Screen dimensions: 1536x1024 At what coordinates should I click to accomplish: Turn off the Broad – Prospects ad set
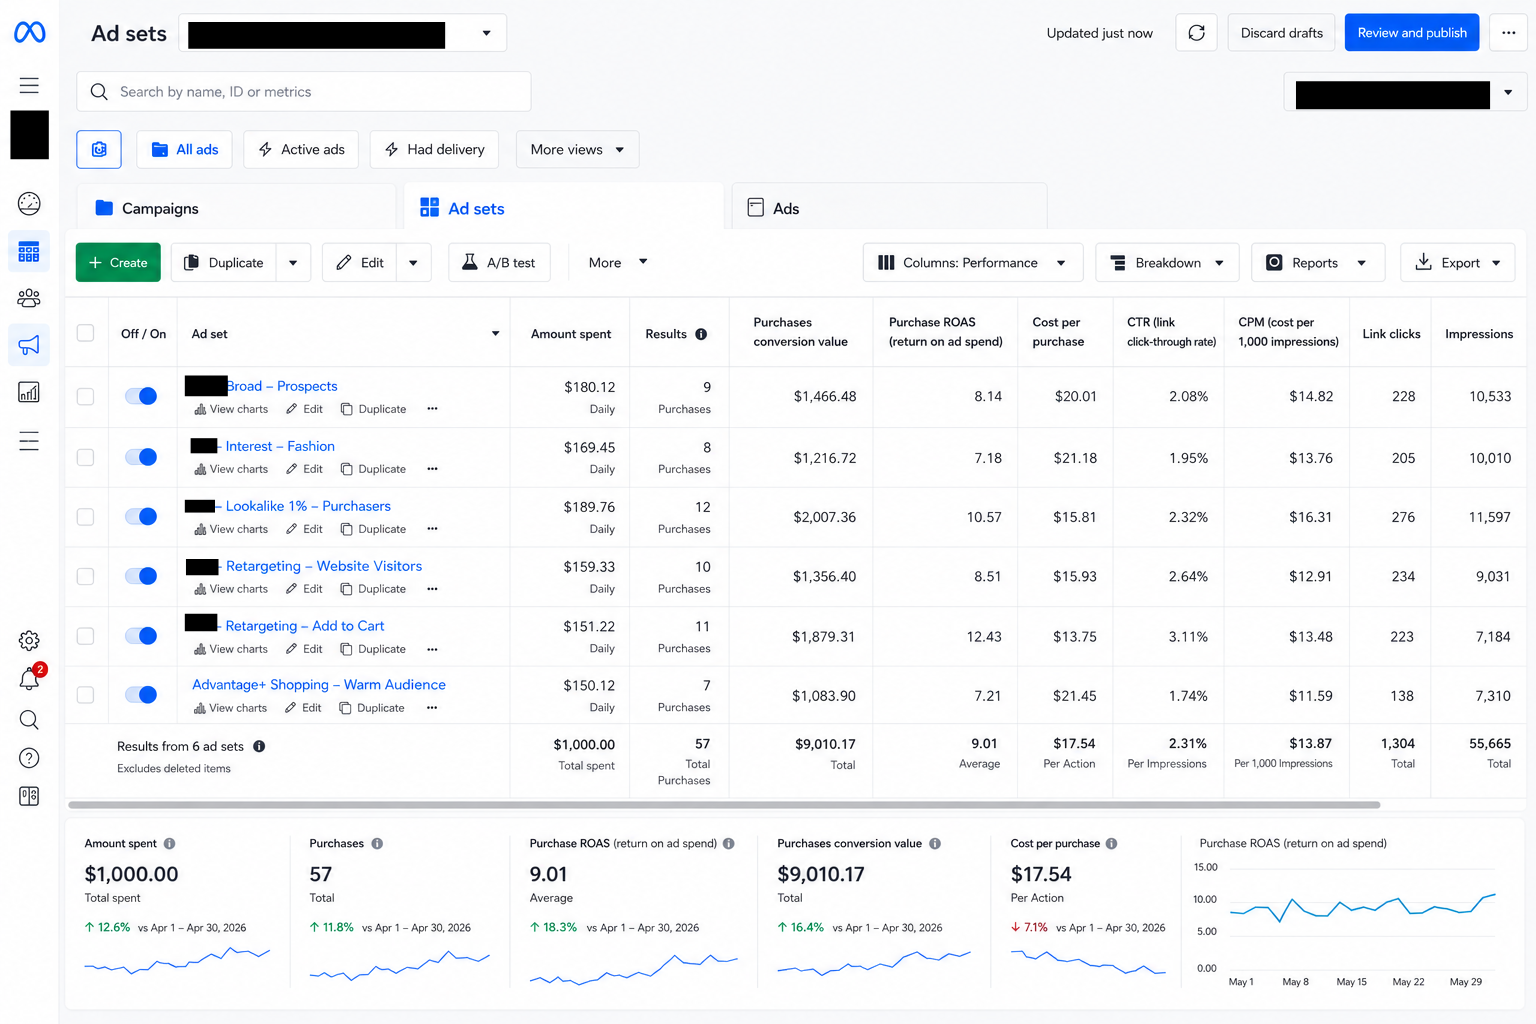[x=141, y=396]
